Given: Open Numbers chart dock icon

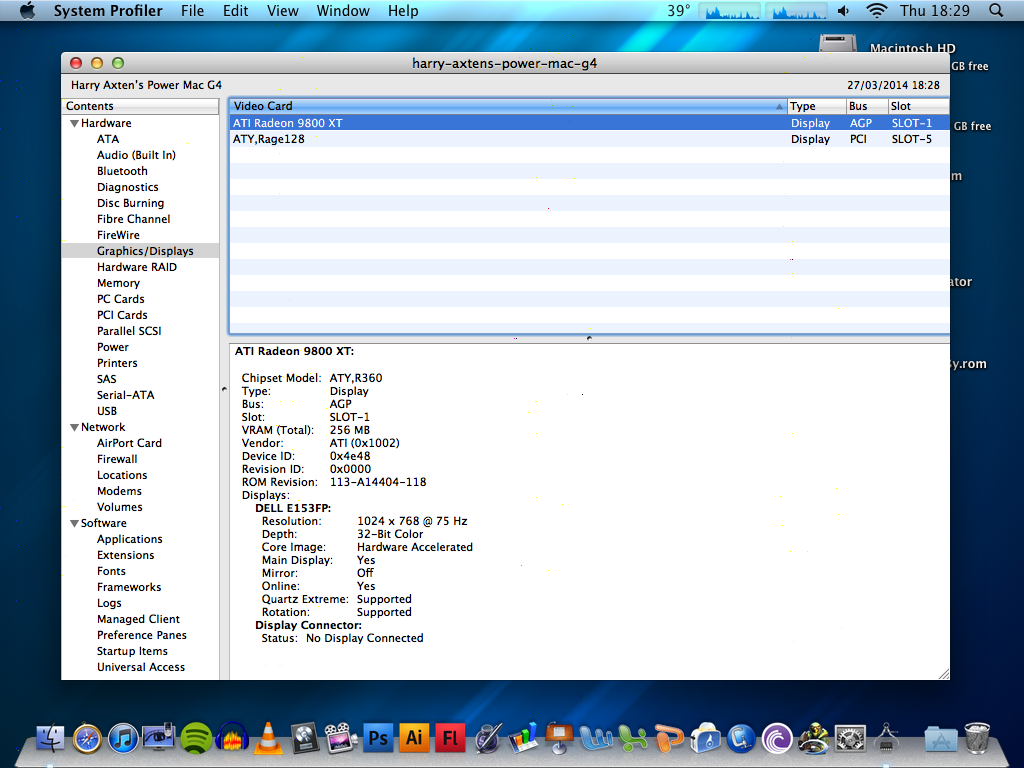Looking at the screenshot, I should (522, 739).
